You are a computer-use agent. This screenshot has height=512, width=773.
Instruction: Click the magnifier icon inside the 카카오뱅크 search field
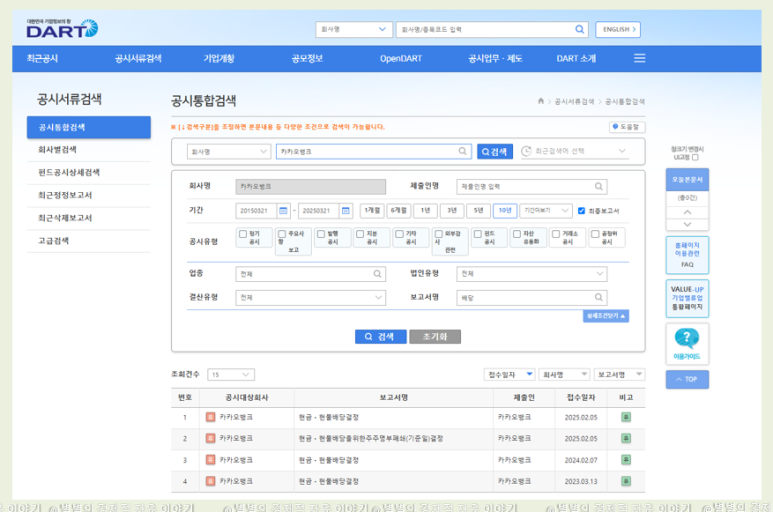click(462, 151)
